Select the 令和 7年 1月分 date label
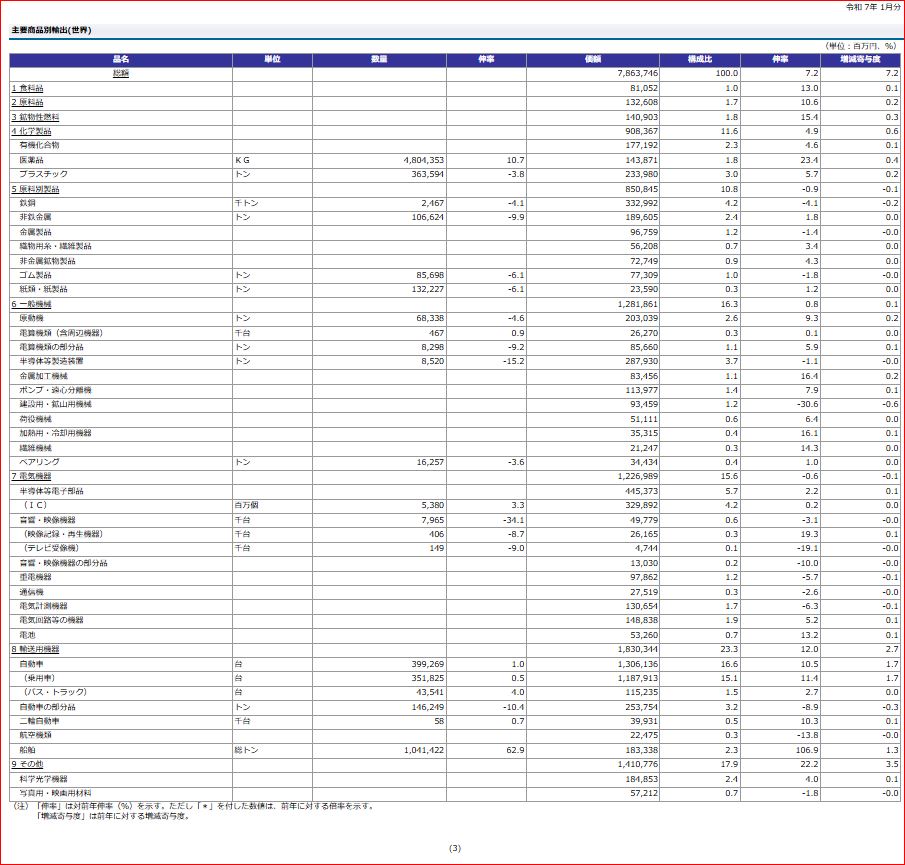This screenshot has height=865, width=905. click(x=873, y=7)
